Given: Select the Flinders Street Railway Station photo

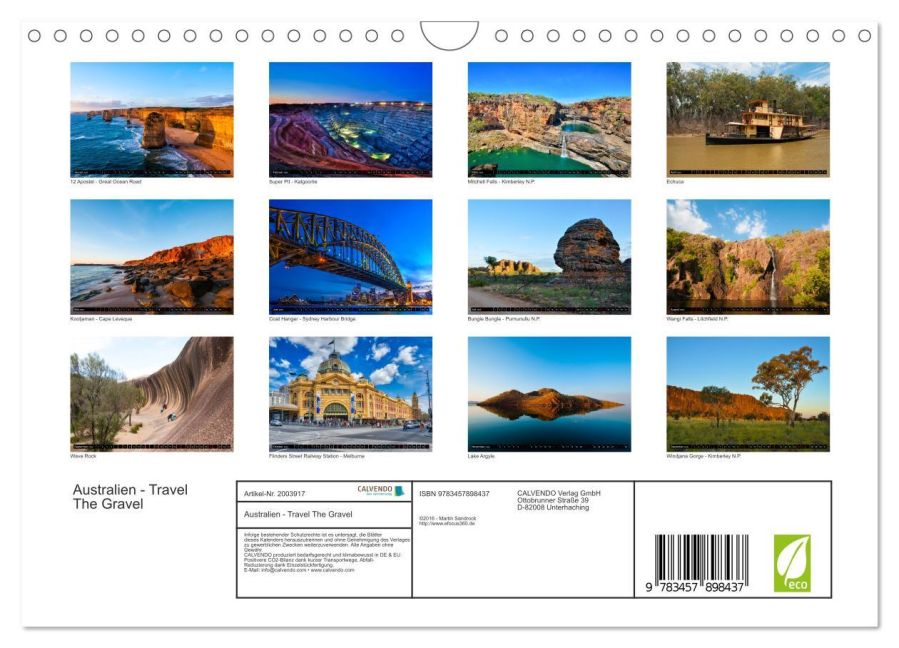Looking at the screenshot, I should pyautogui.click(x=350, y=393).
